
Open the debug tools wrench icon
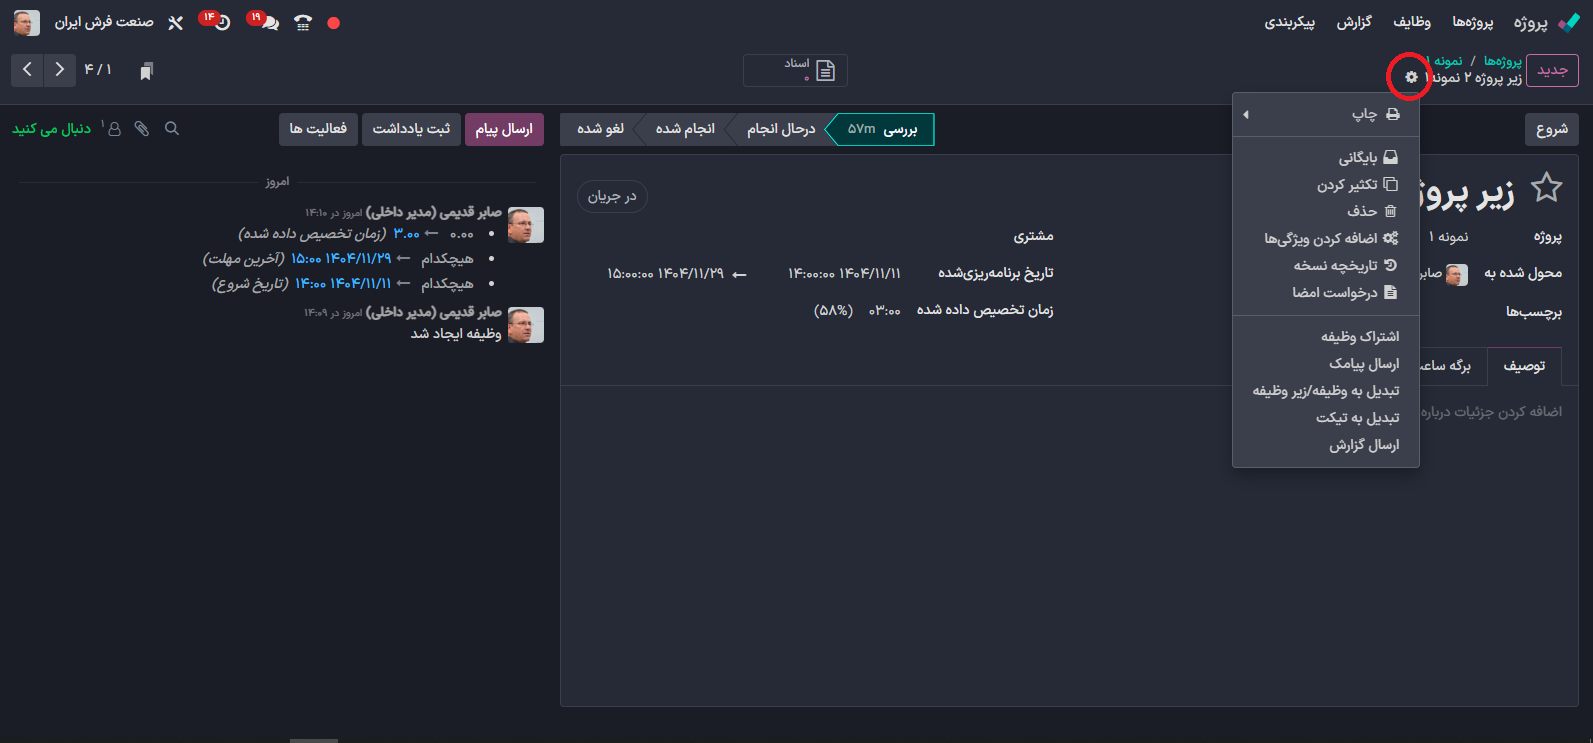pyautogui.click(x=175, y=23)
